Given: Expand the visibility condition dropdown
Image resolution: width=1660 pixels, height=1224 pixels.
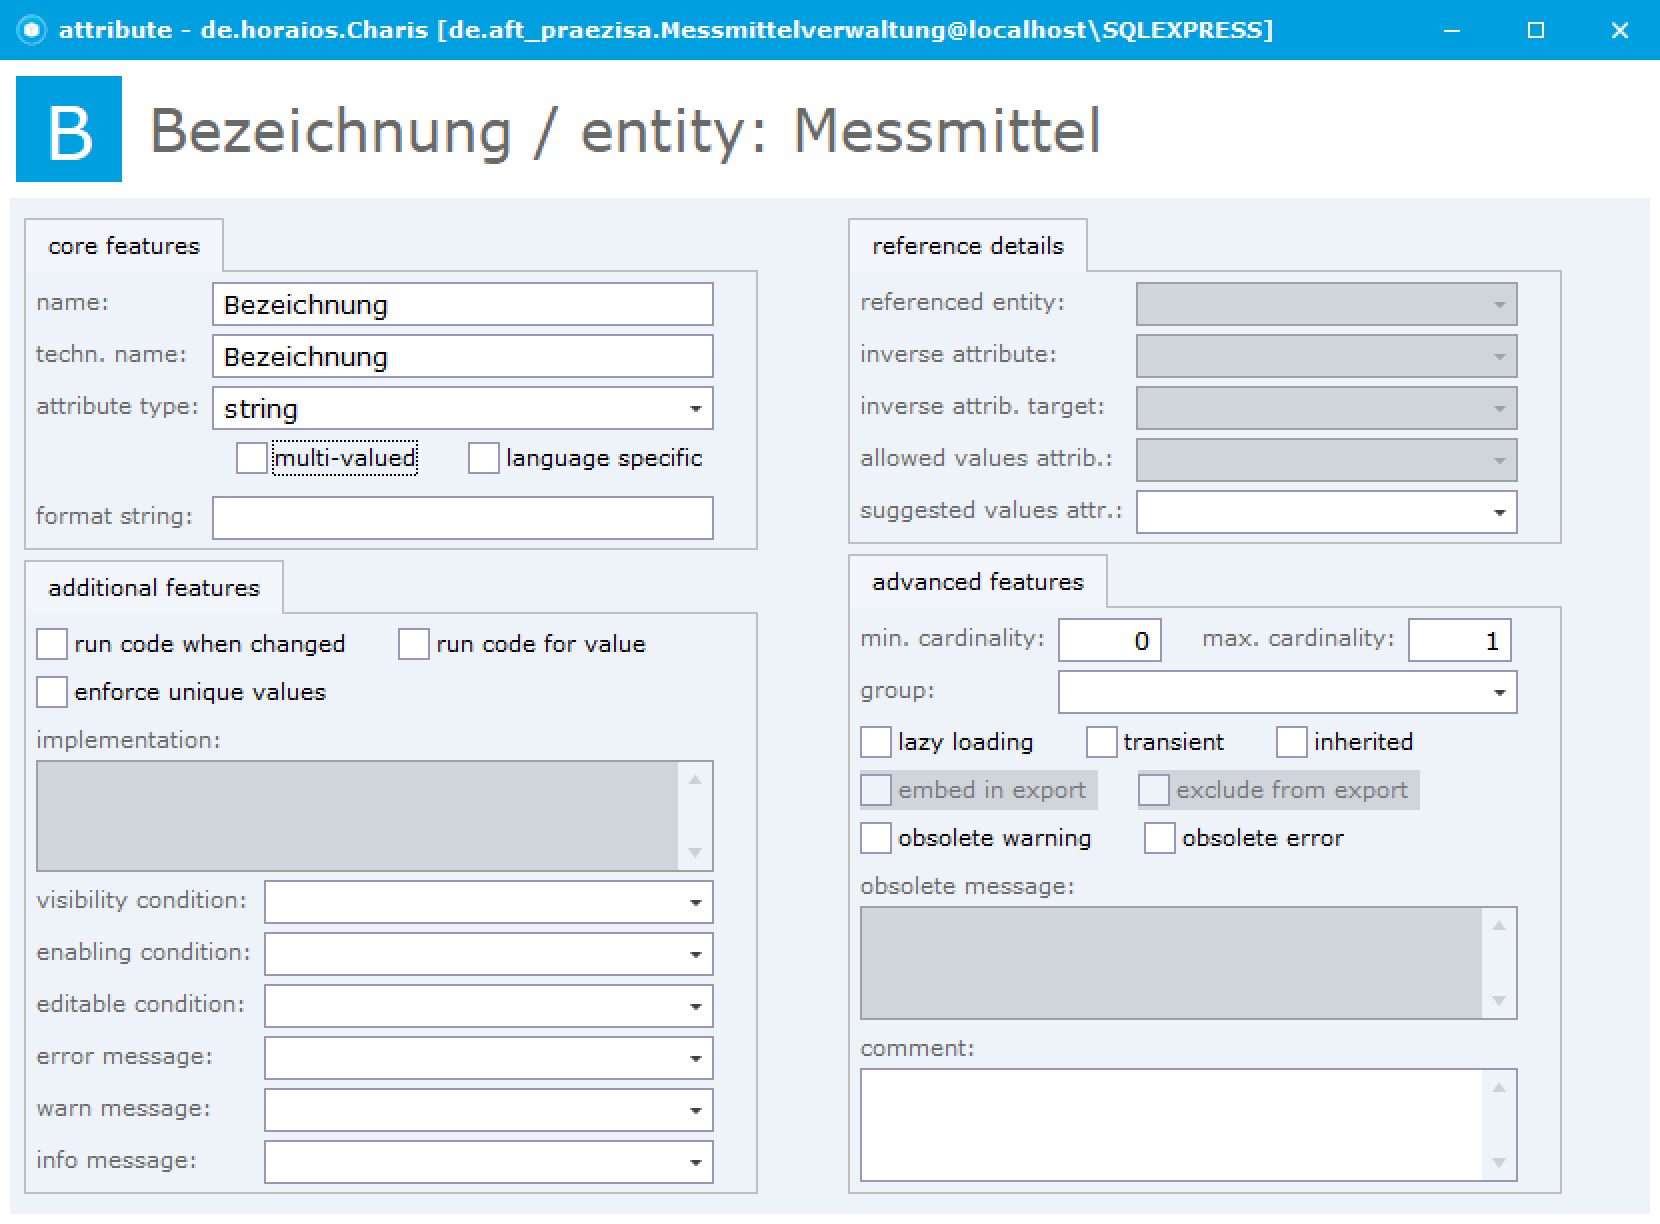Looking at the screenshot, I should click(x=695, y=903).
